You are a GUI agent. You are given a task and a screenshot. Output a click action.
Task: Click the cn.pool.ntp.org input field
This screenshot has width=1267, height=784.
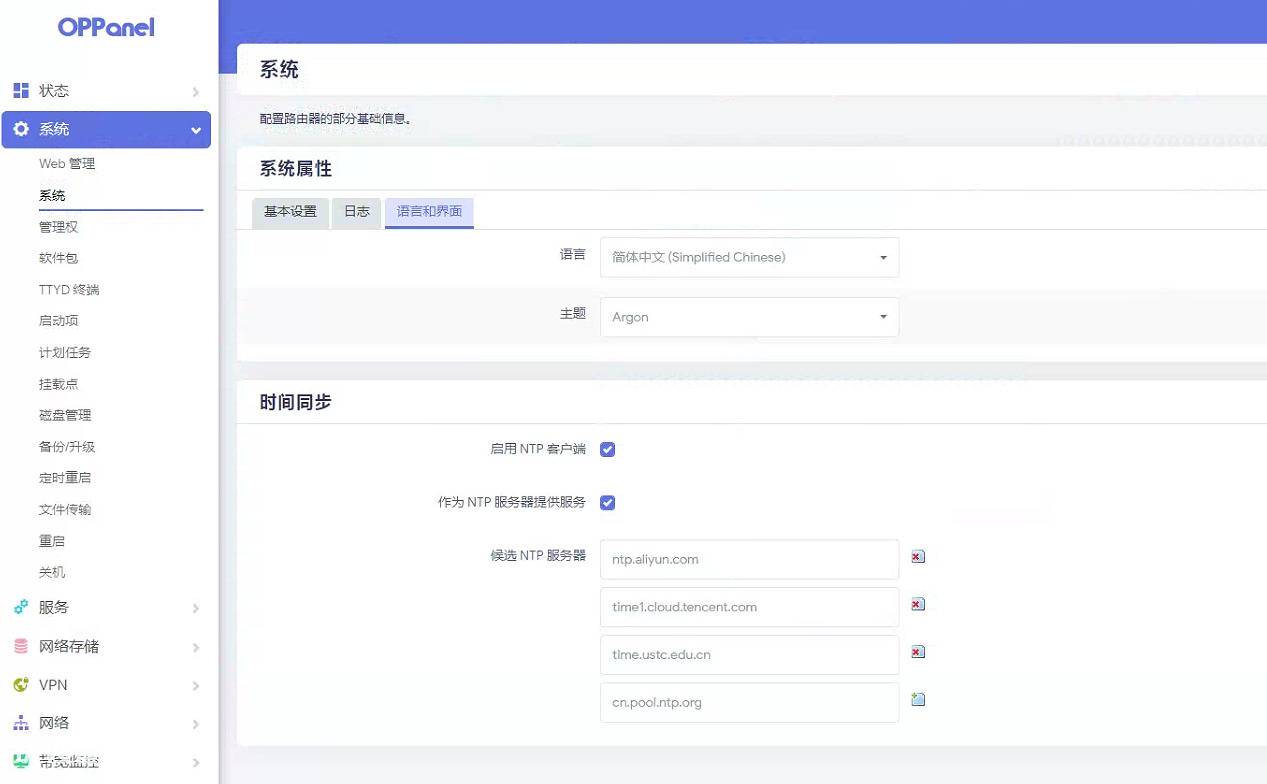click(749, 703)
